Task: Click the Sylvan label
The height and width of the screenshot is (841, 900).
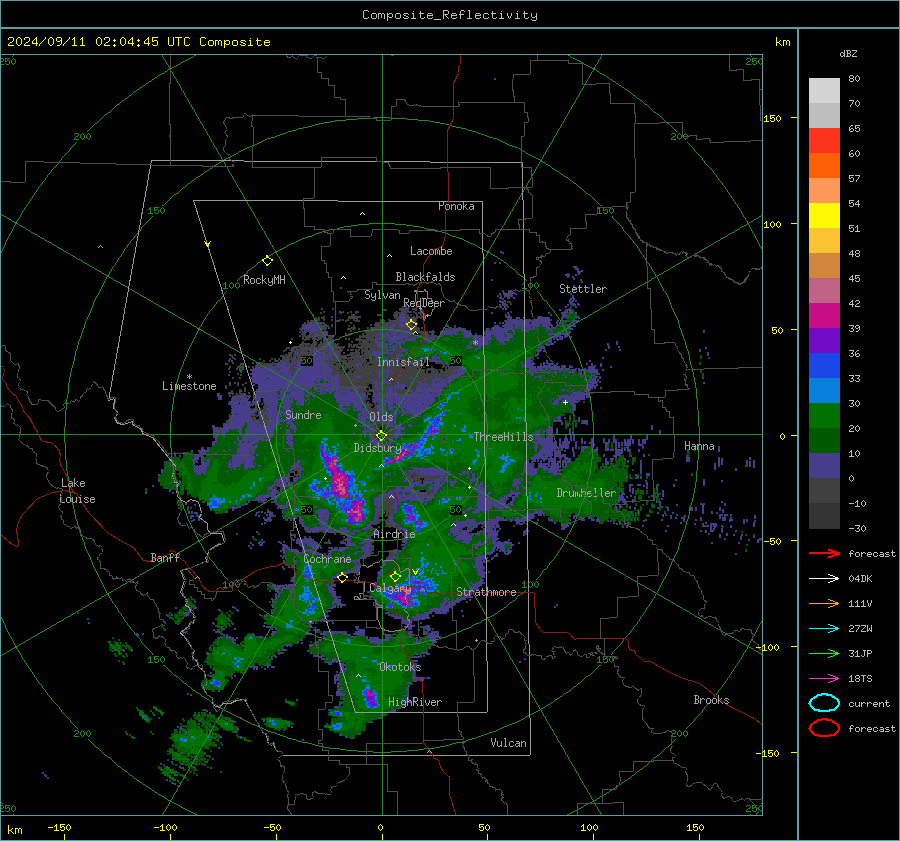Action: (x=382, y=296)
